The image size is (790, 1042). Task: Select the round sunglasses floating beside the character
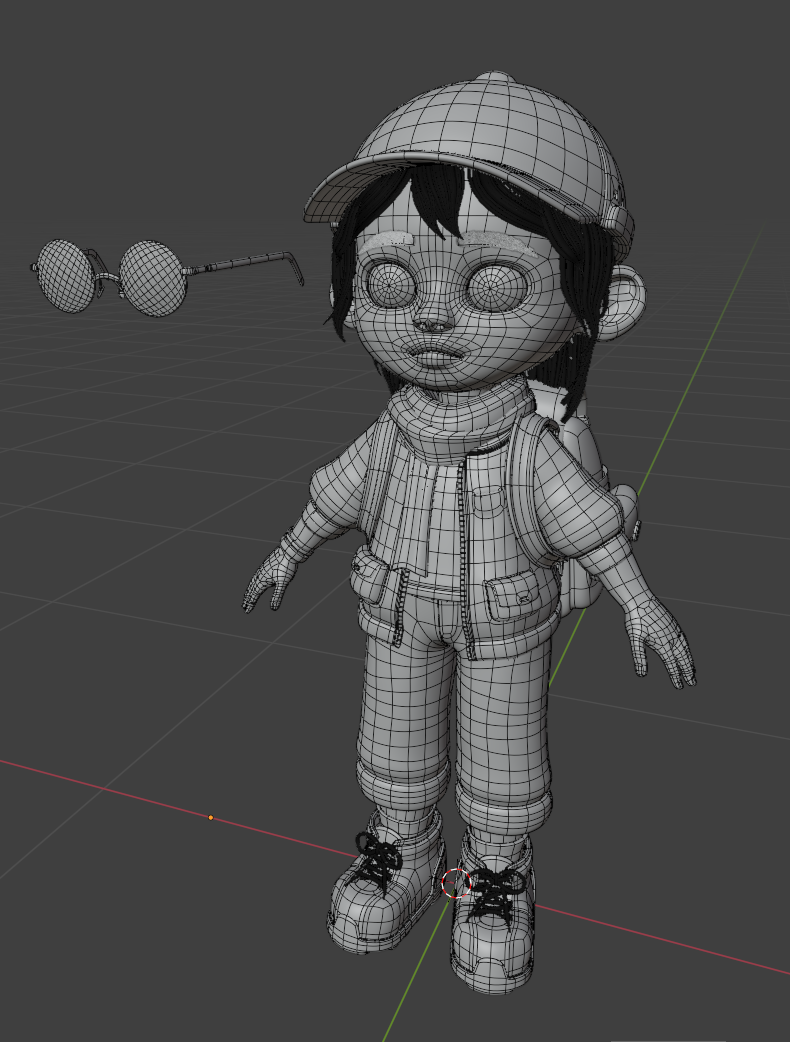tap(150, 277)
